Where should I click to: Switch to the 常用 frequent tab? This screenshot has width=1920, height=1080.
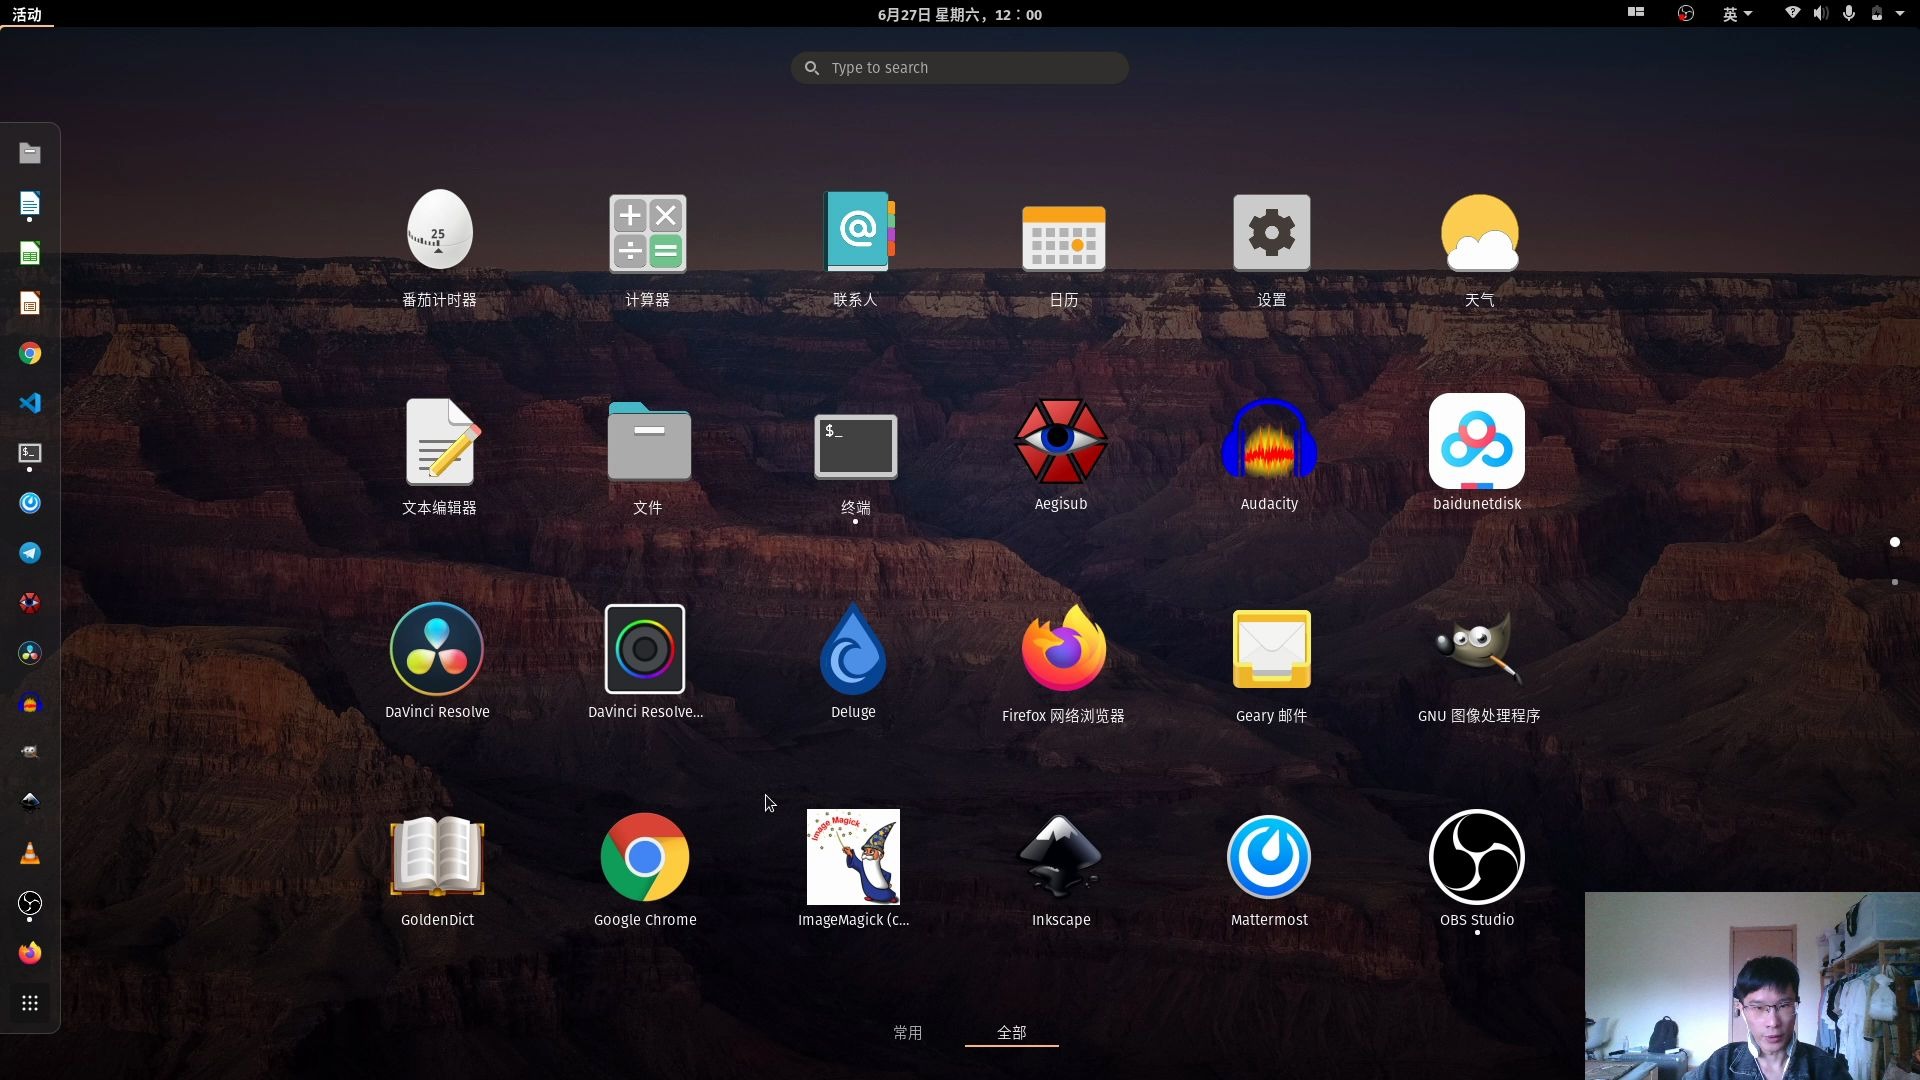[908, 1032]
